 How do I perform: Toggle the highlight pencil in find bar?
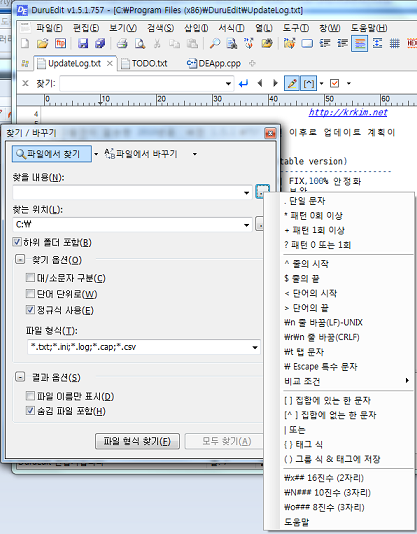292,83
